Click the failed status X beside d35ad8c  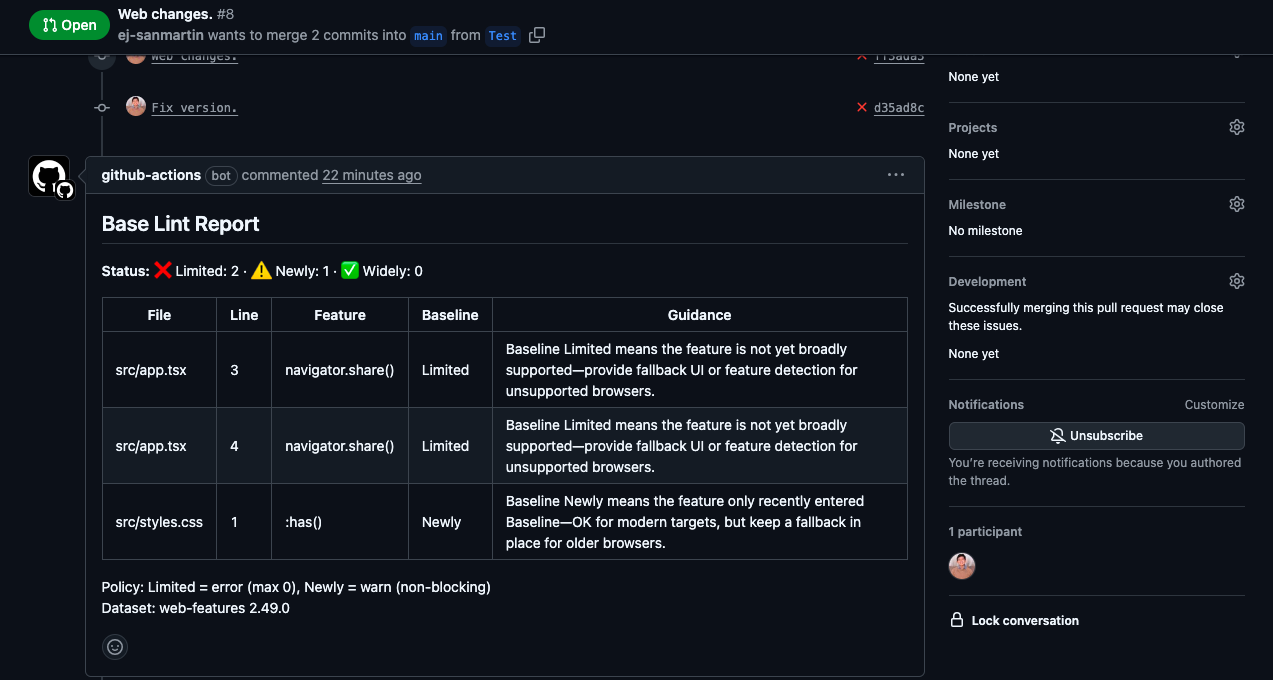point(861,107)
